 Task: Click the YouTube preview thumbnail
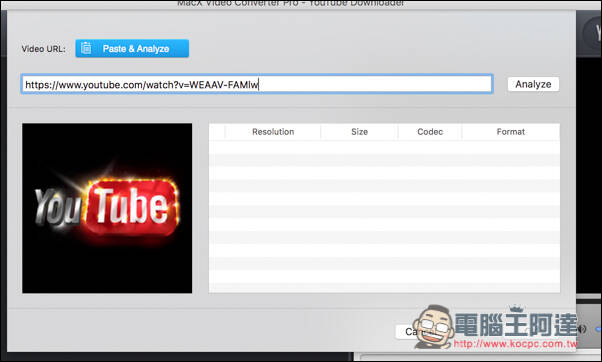click(x=107, y=208)
